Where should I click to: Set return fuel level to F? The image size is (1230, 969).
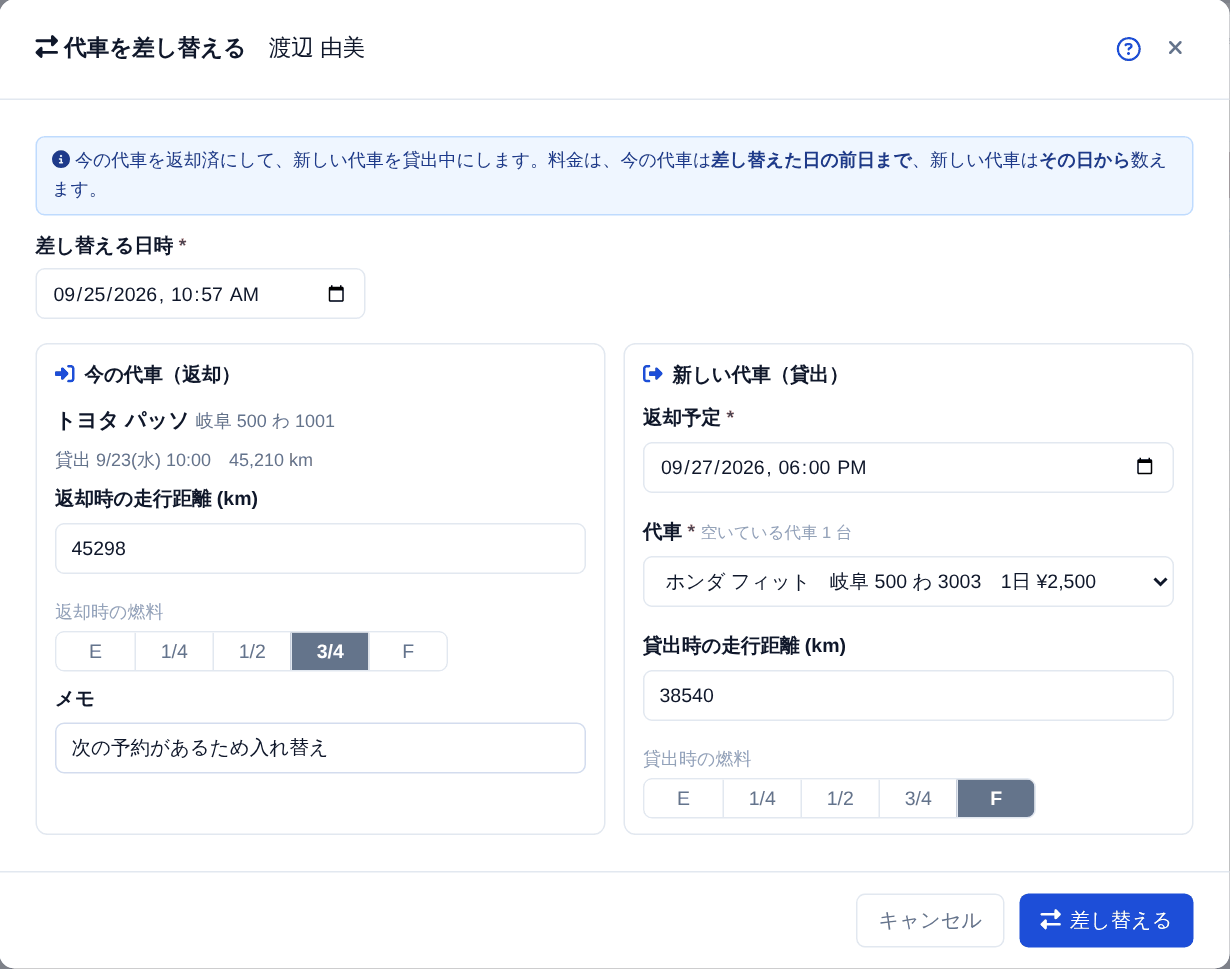[x=408, y=651]
